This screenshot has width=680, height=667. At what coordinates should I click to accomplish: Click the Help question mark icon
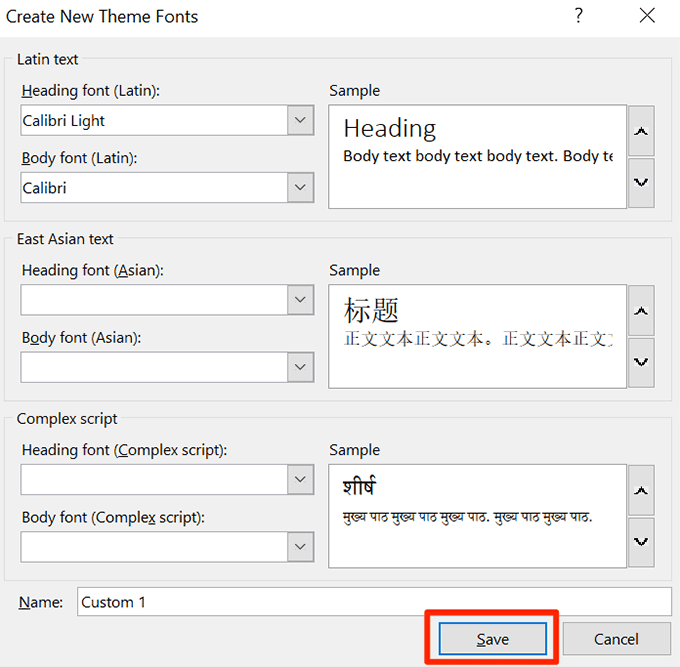(577, 17)
